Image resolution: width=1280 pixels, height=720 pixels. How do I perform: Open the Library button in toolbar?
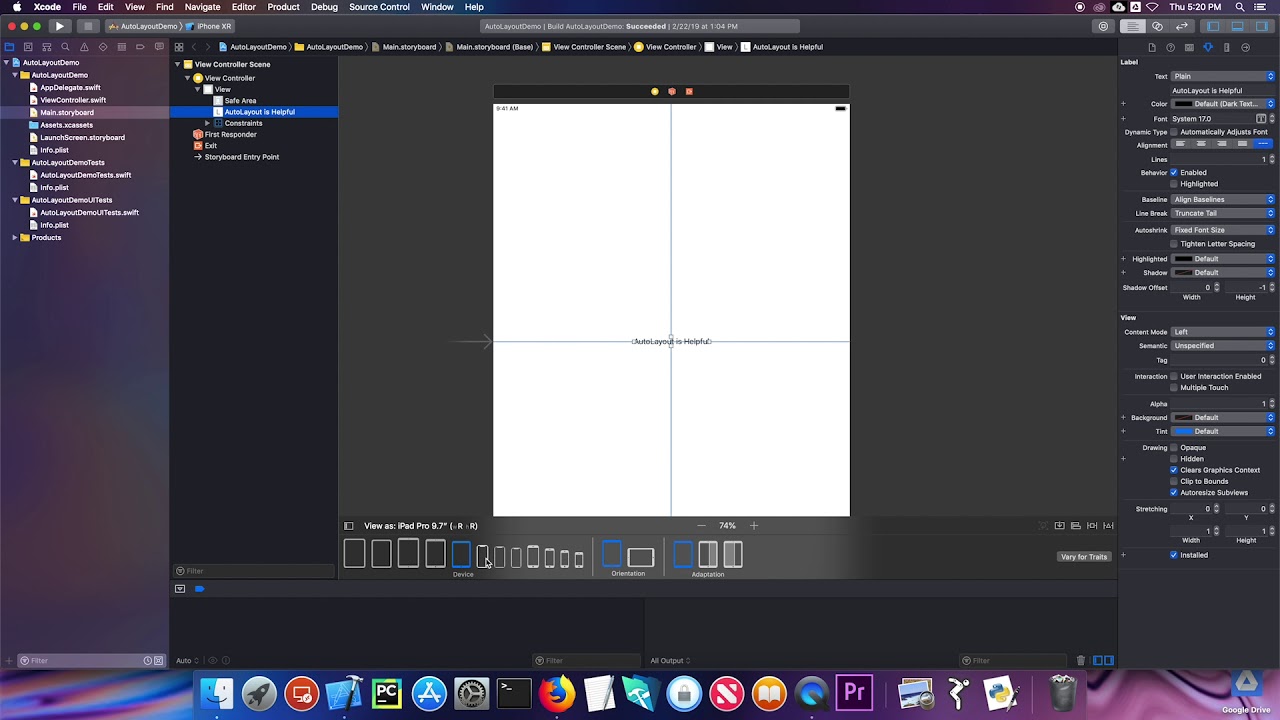(1103, 26)
